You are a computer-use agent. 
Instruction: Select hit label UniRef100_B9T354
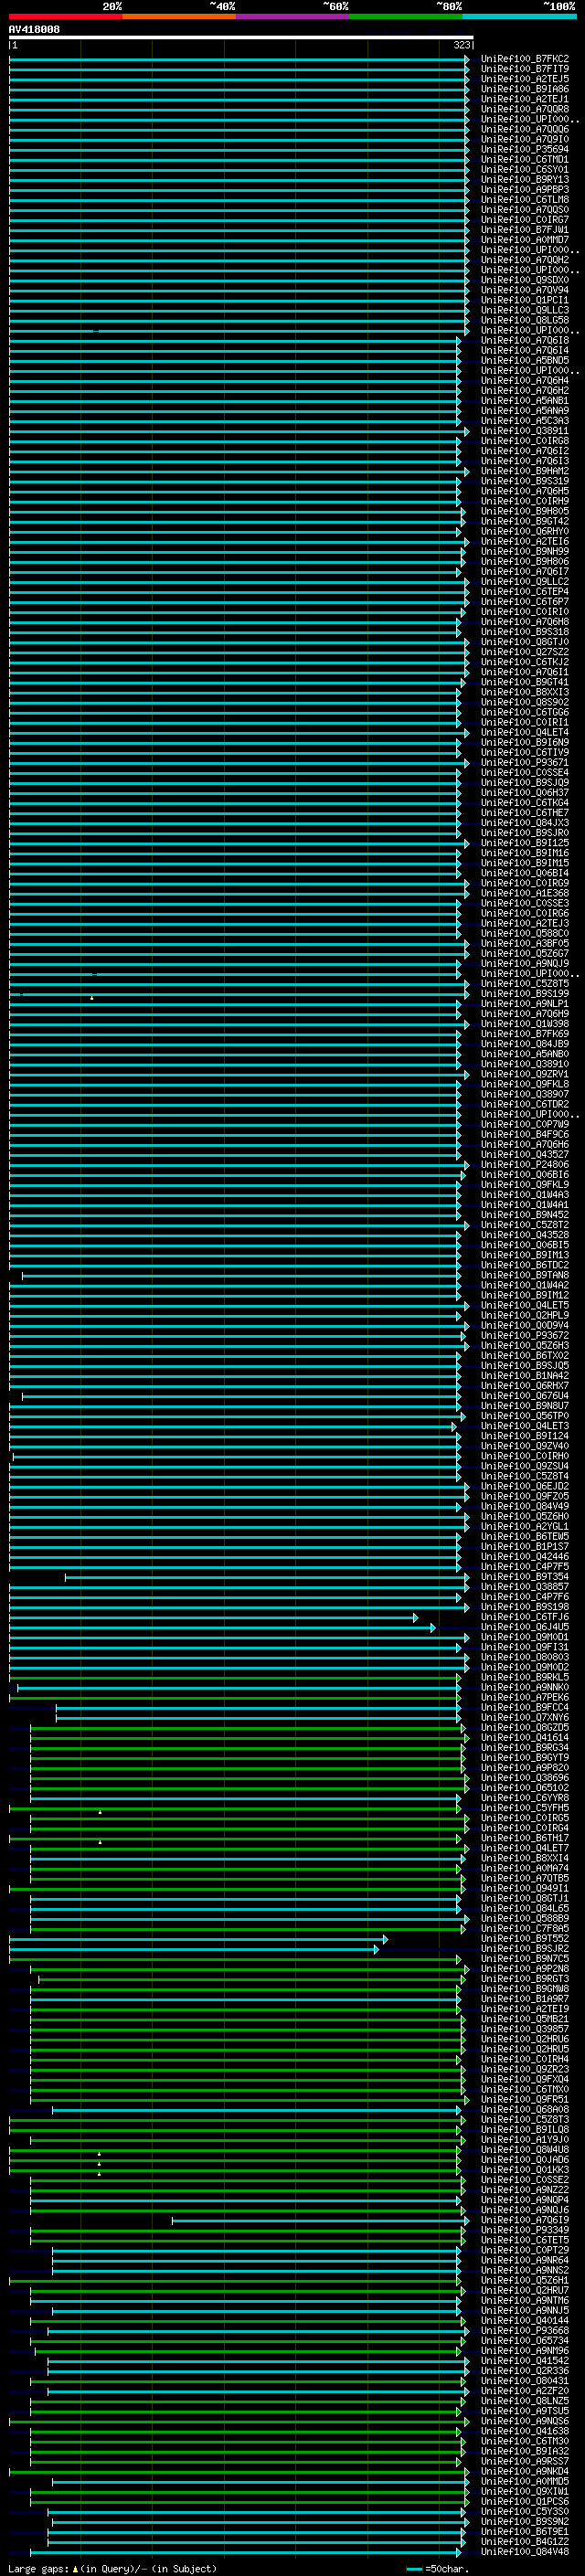525,1577
